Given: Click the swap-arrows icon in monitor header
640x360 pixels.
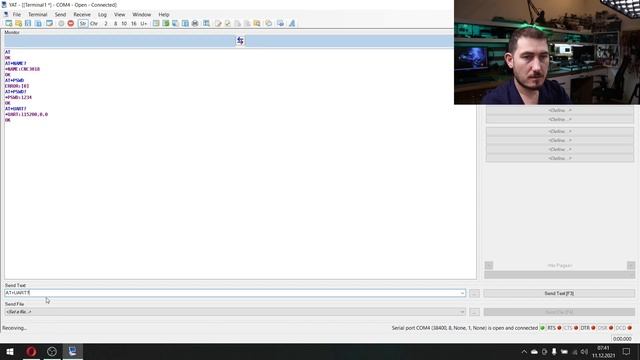Looking at the screenshot, I should pyautogui.click(x=240, y=41).
